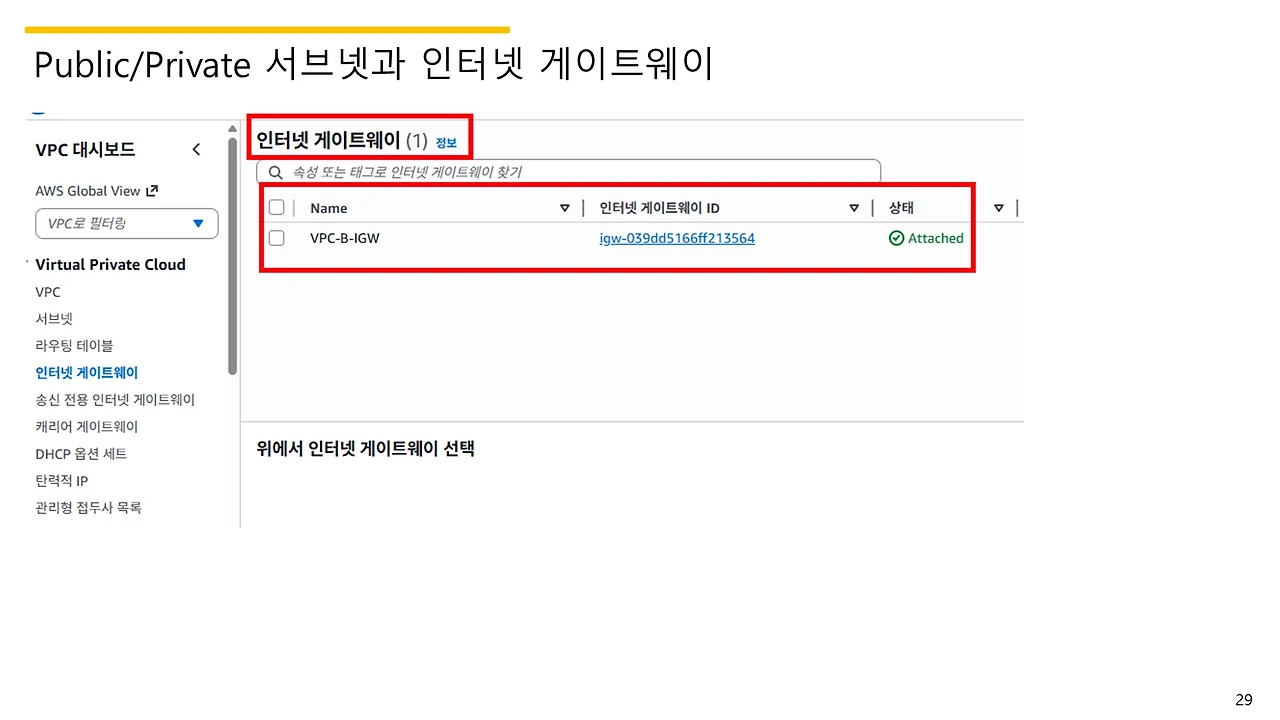
Task: Sort the Name column using its arrow
Action: click(x=565, y=207)
